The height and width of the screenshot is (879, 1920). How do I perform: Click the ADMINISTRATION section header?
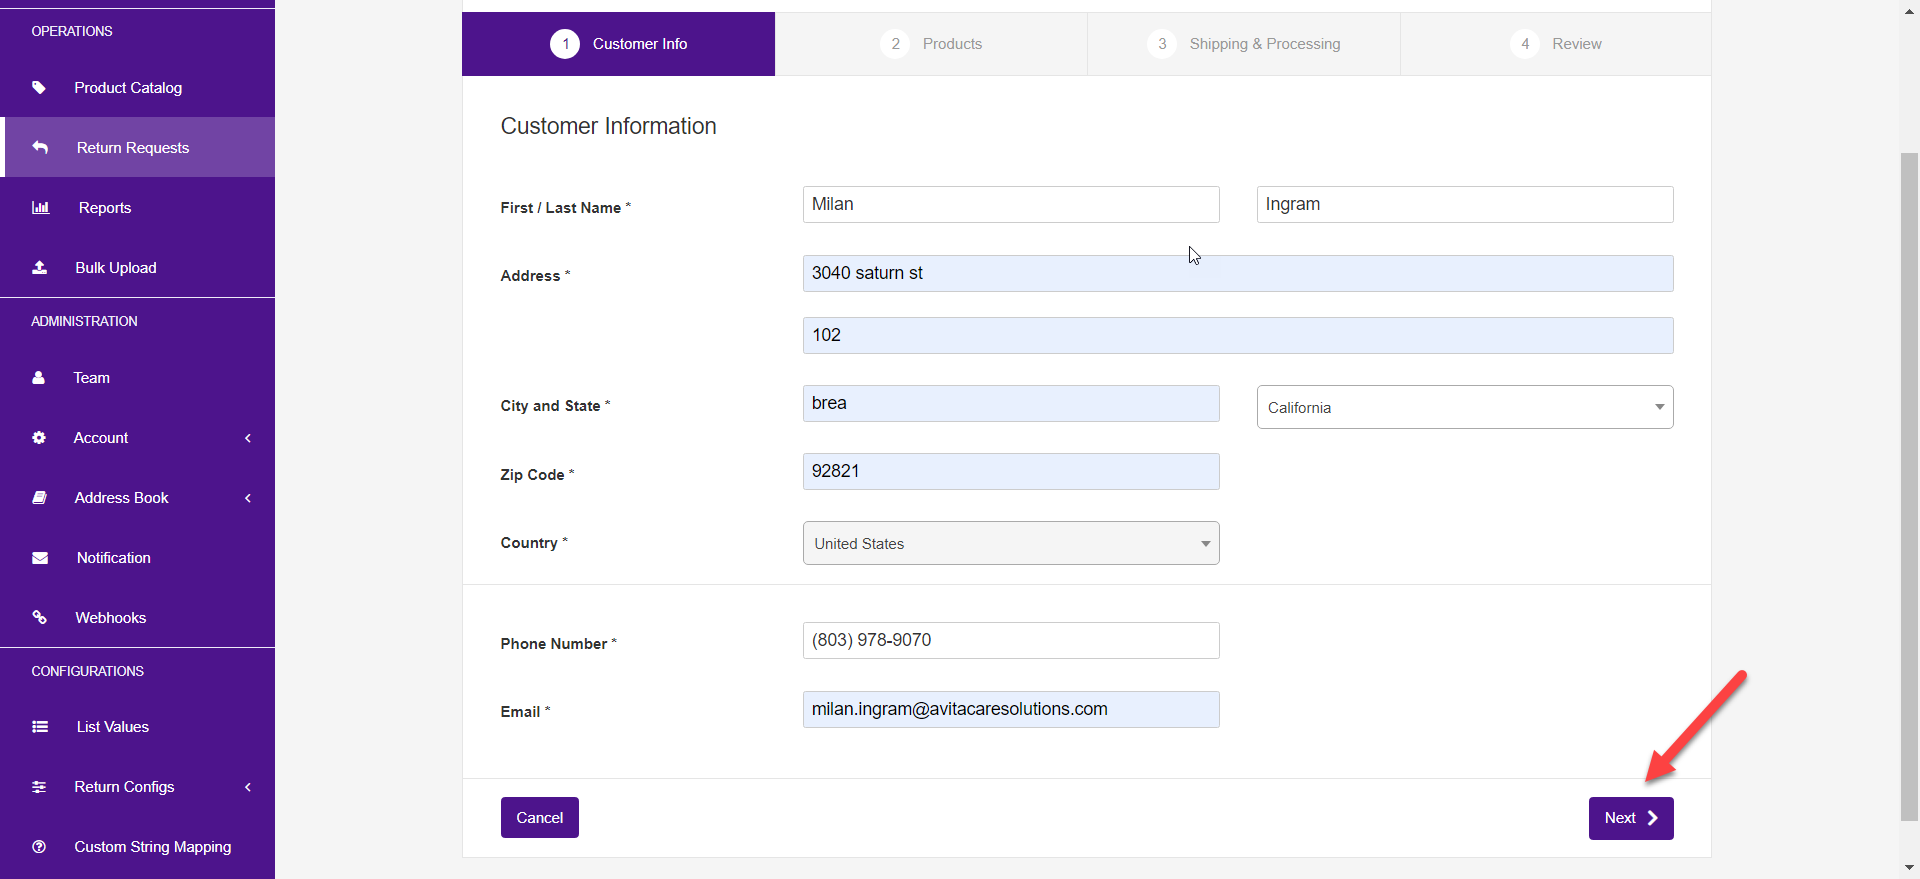pos(84,321)
